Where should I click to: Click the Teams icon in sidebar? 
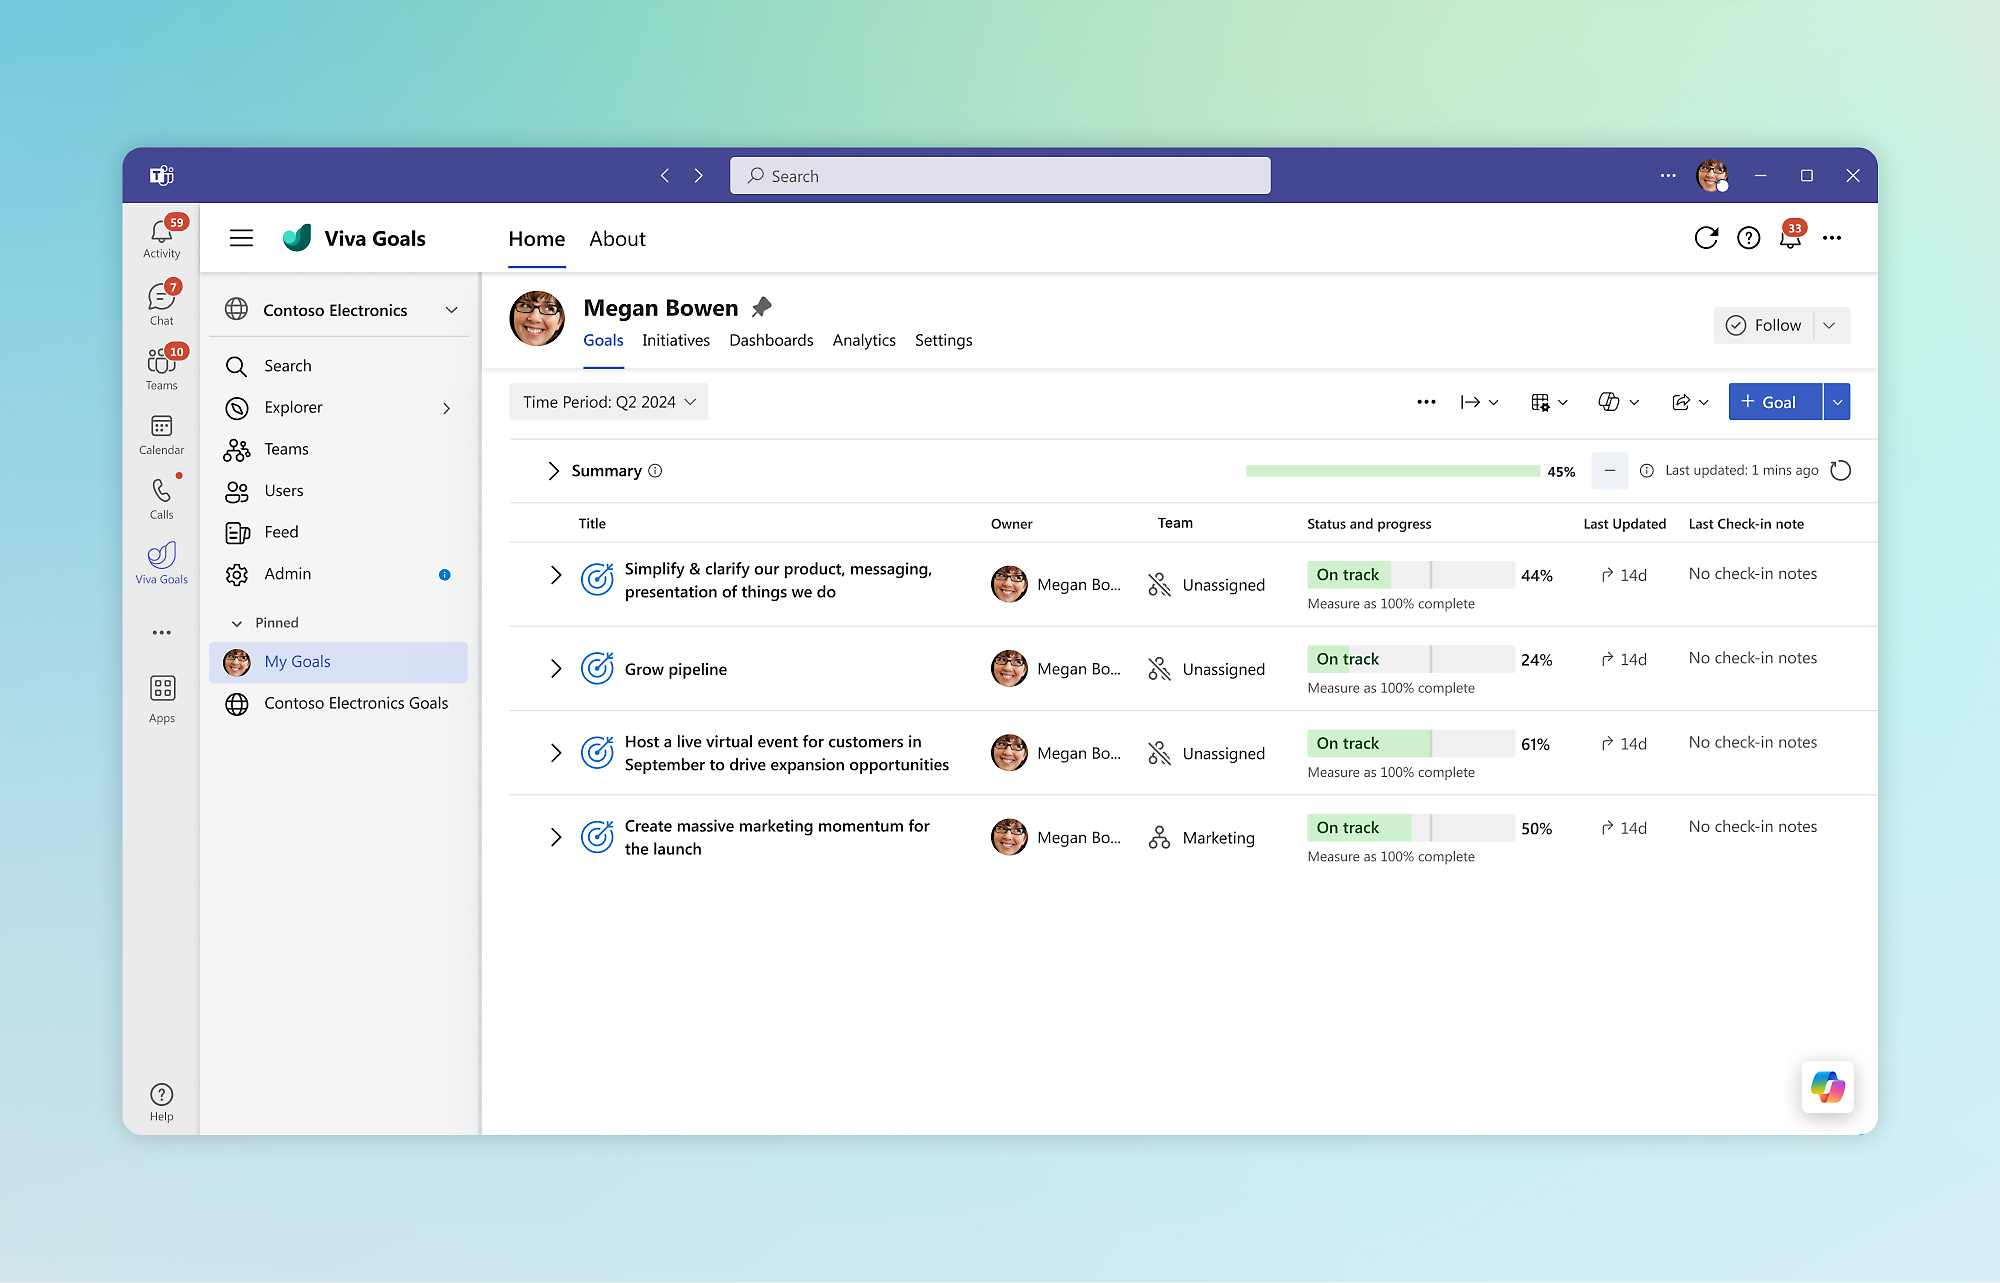pyautogui.click(x=162, y=364)
